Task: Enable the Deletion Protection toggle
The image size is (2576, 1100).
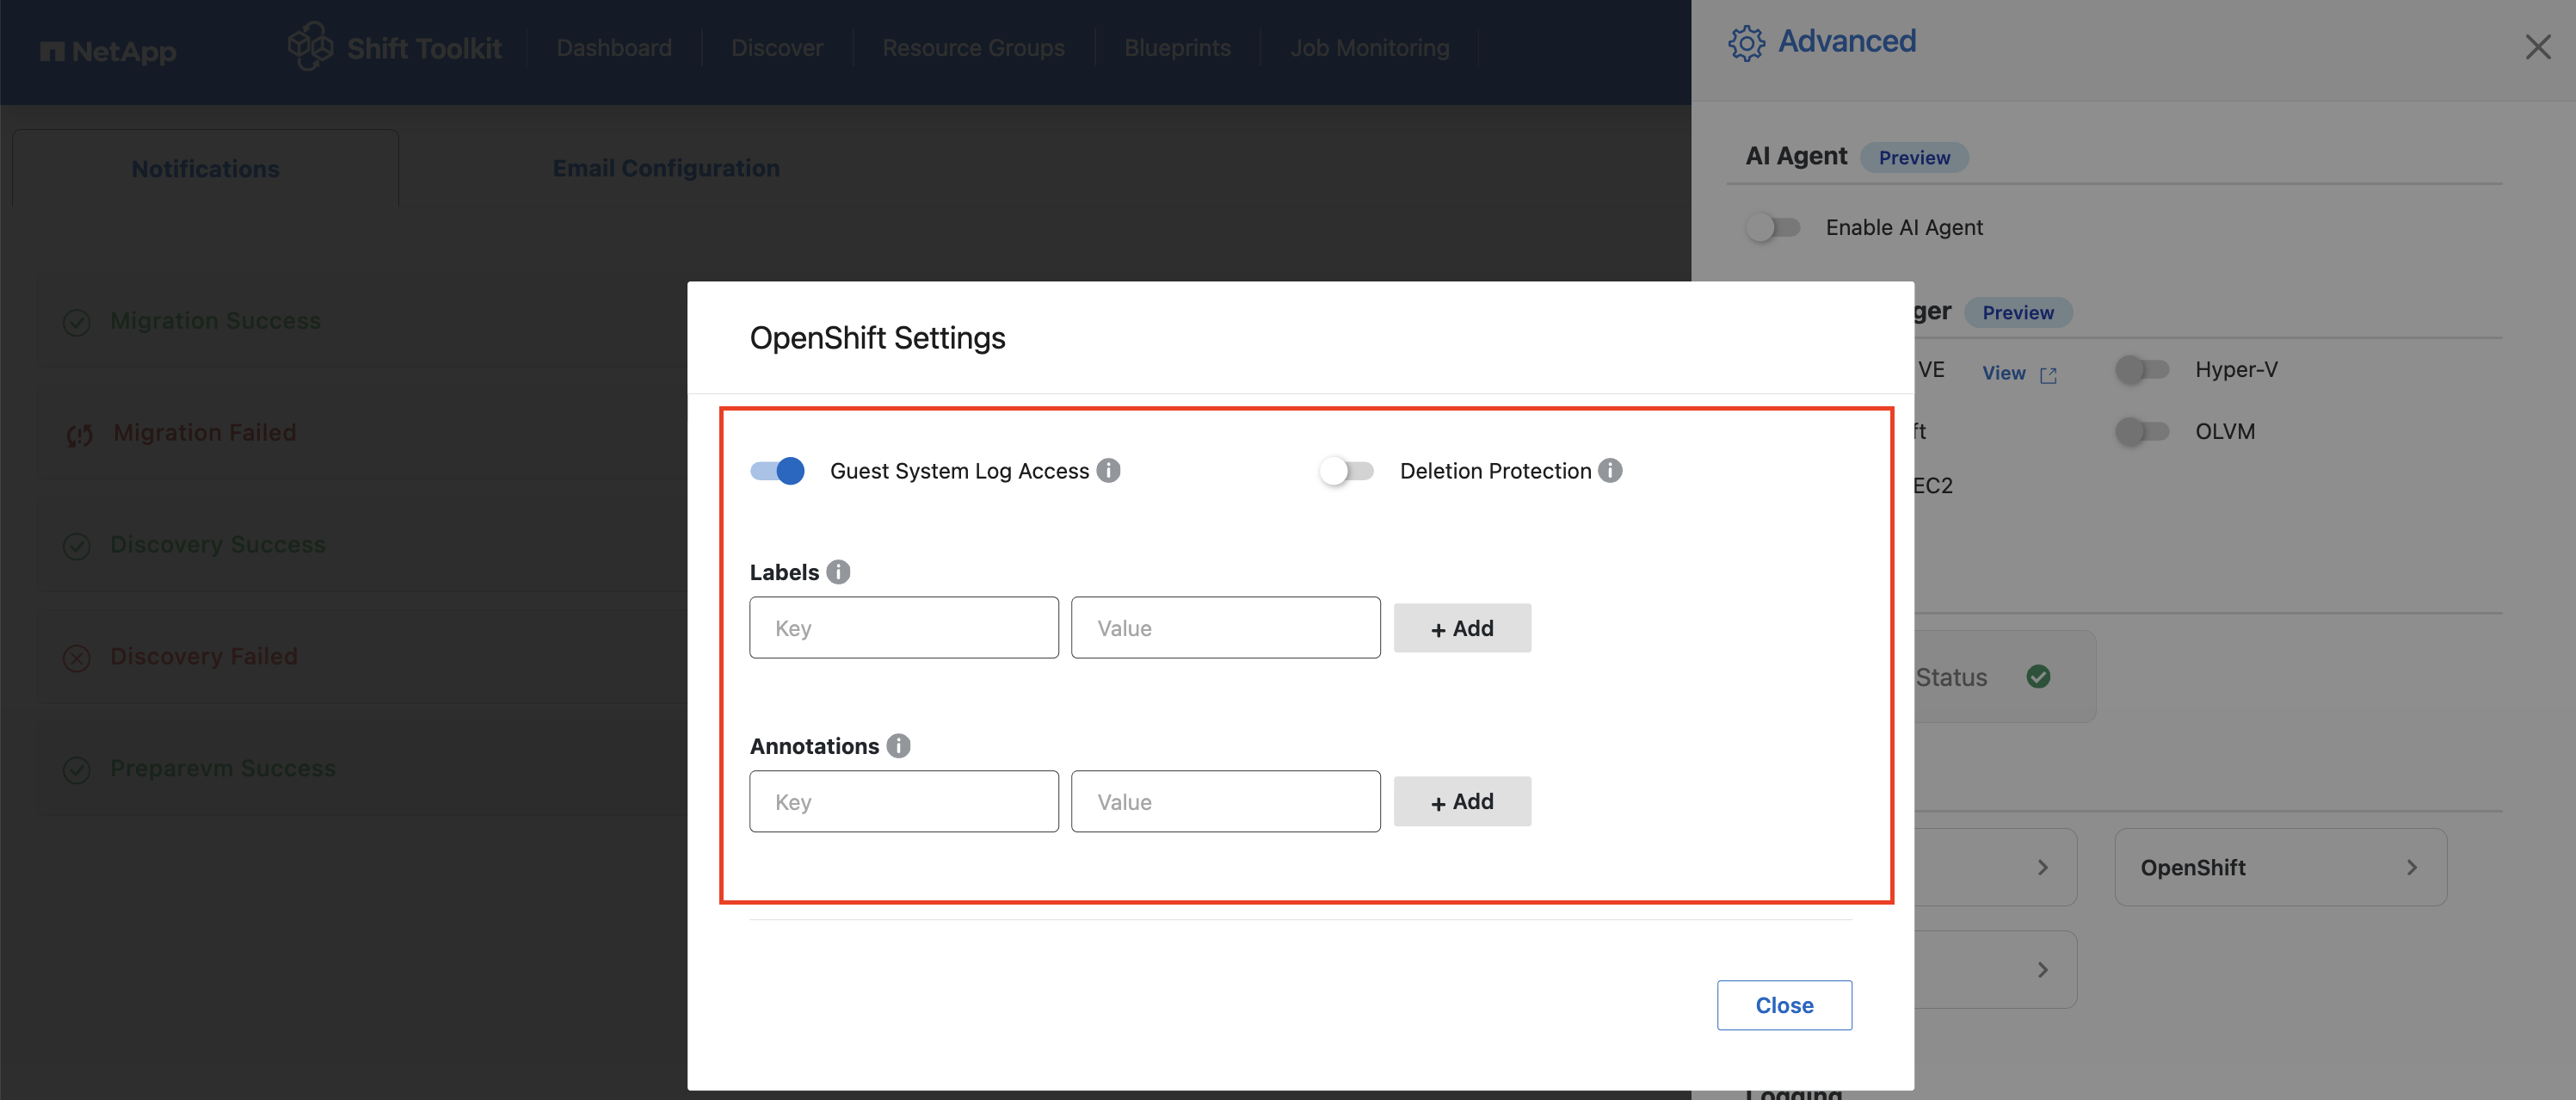Action: pos(1346,471)
